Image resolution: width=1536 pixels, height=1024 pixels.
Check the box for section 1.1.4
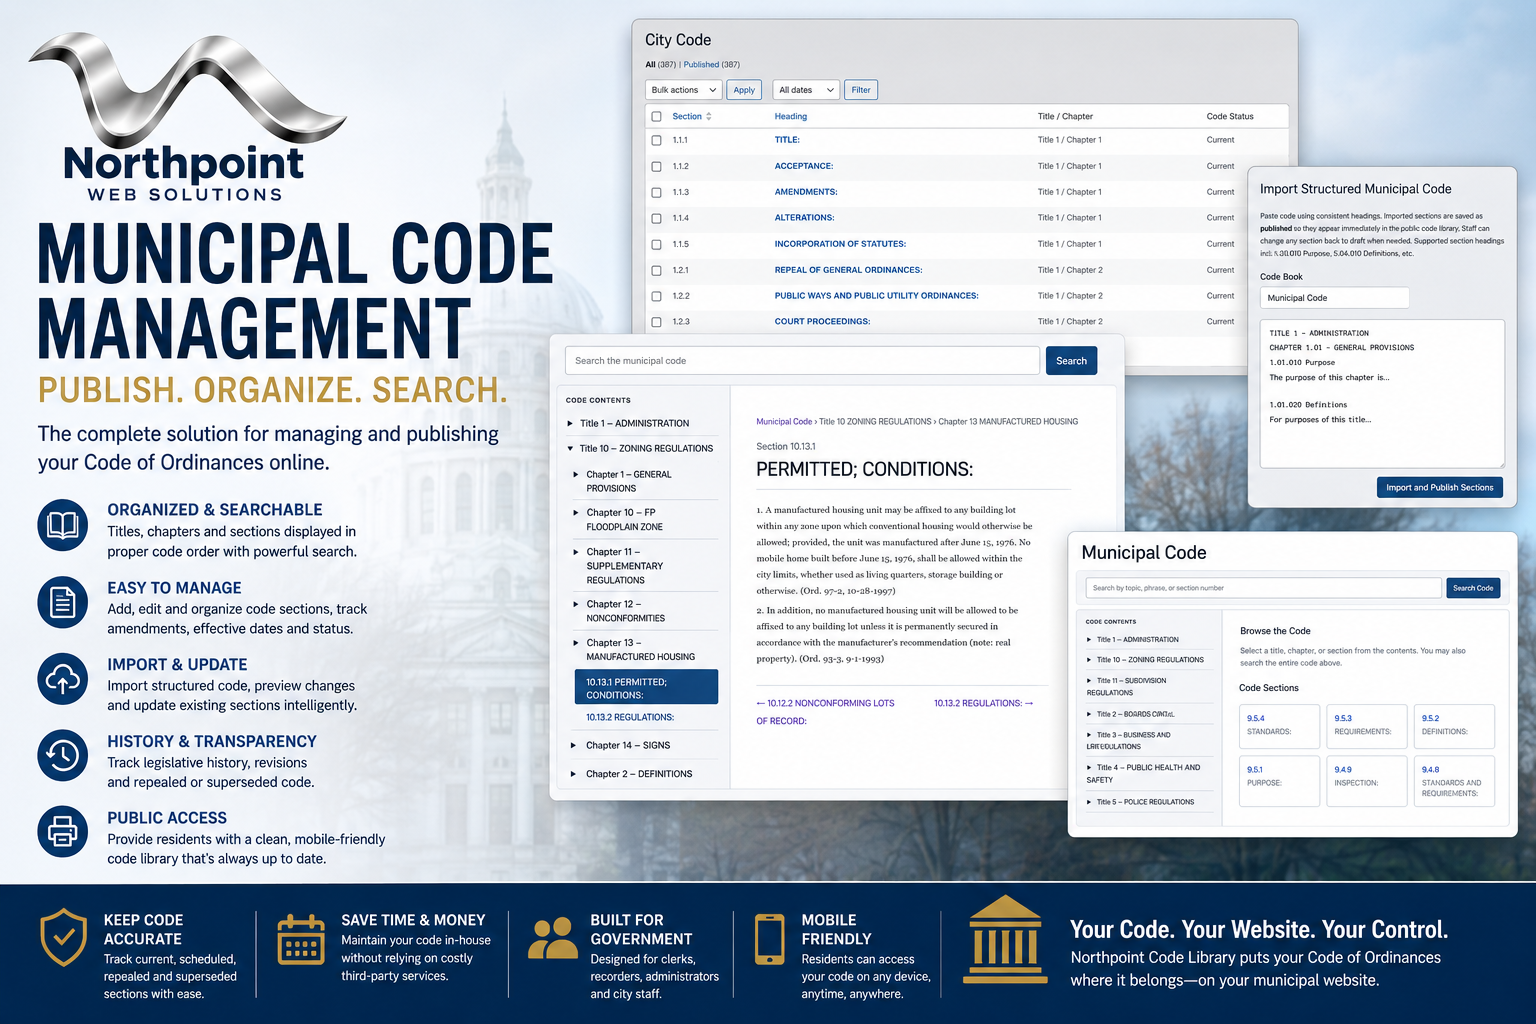click(x=657, y=219)
